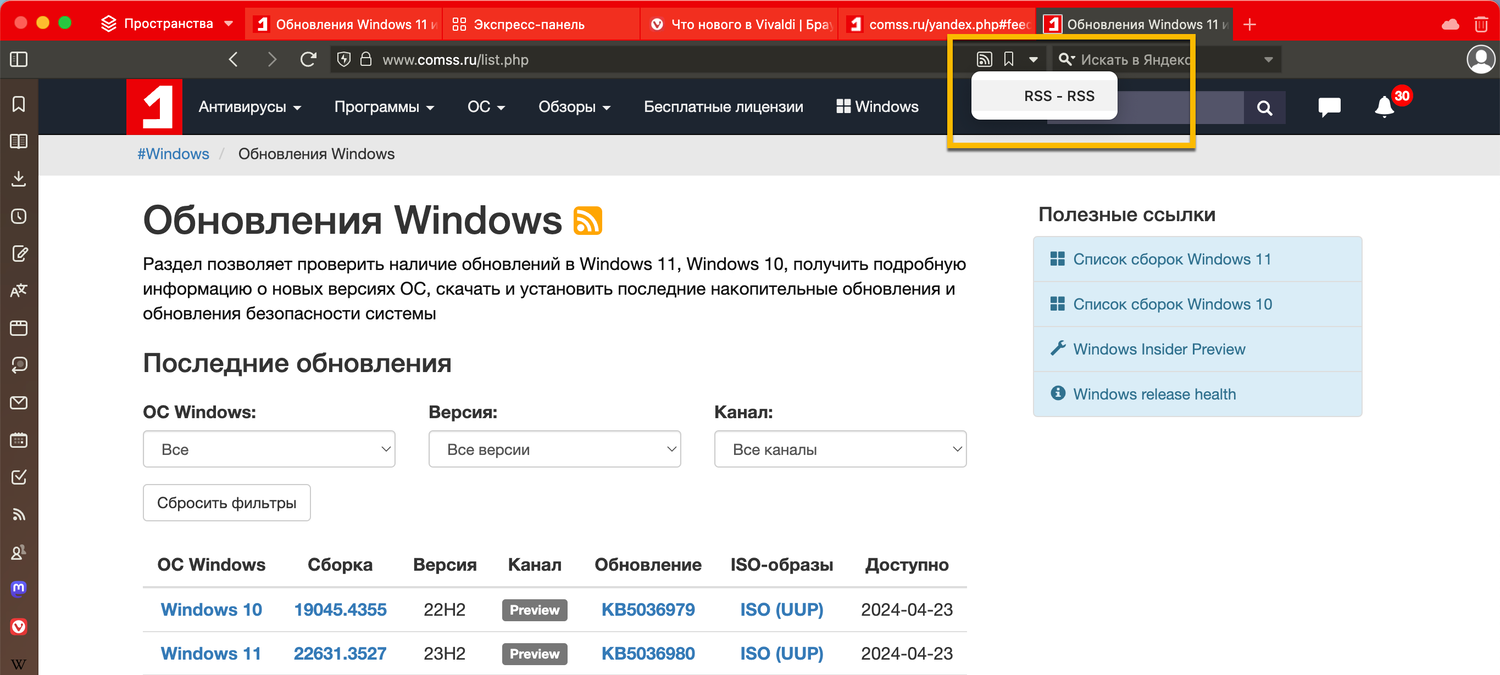Open the Пространства workspaces menu
This screenshot has width=1500, height=675.
tap(168, 23)
